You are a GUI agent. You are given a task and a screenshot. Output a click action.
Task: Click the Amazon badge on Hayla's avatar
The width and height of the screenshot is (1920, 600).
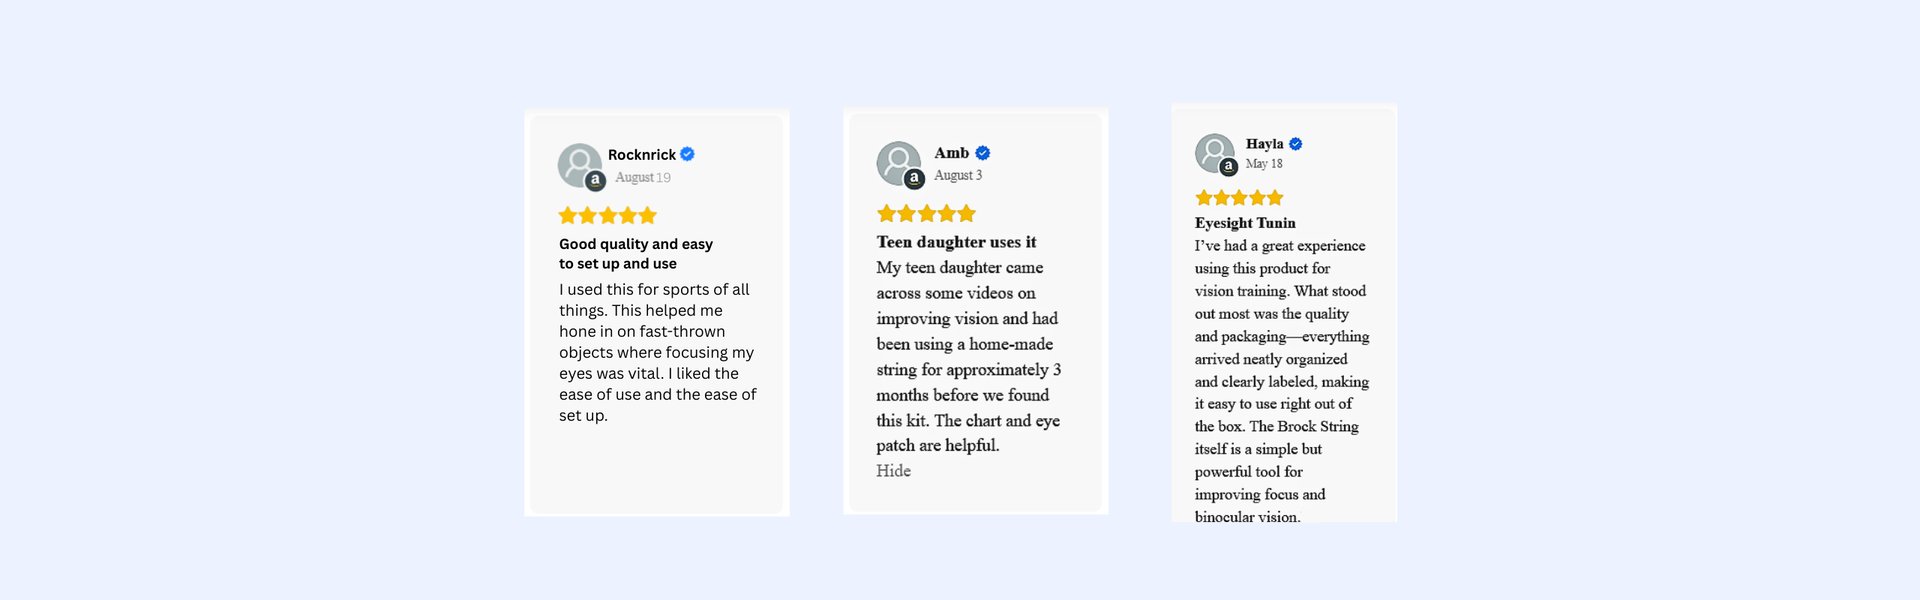coord(1228,167)
